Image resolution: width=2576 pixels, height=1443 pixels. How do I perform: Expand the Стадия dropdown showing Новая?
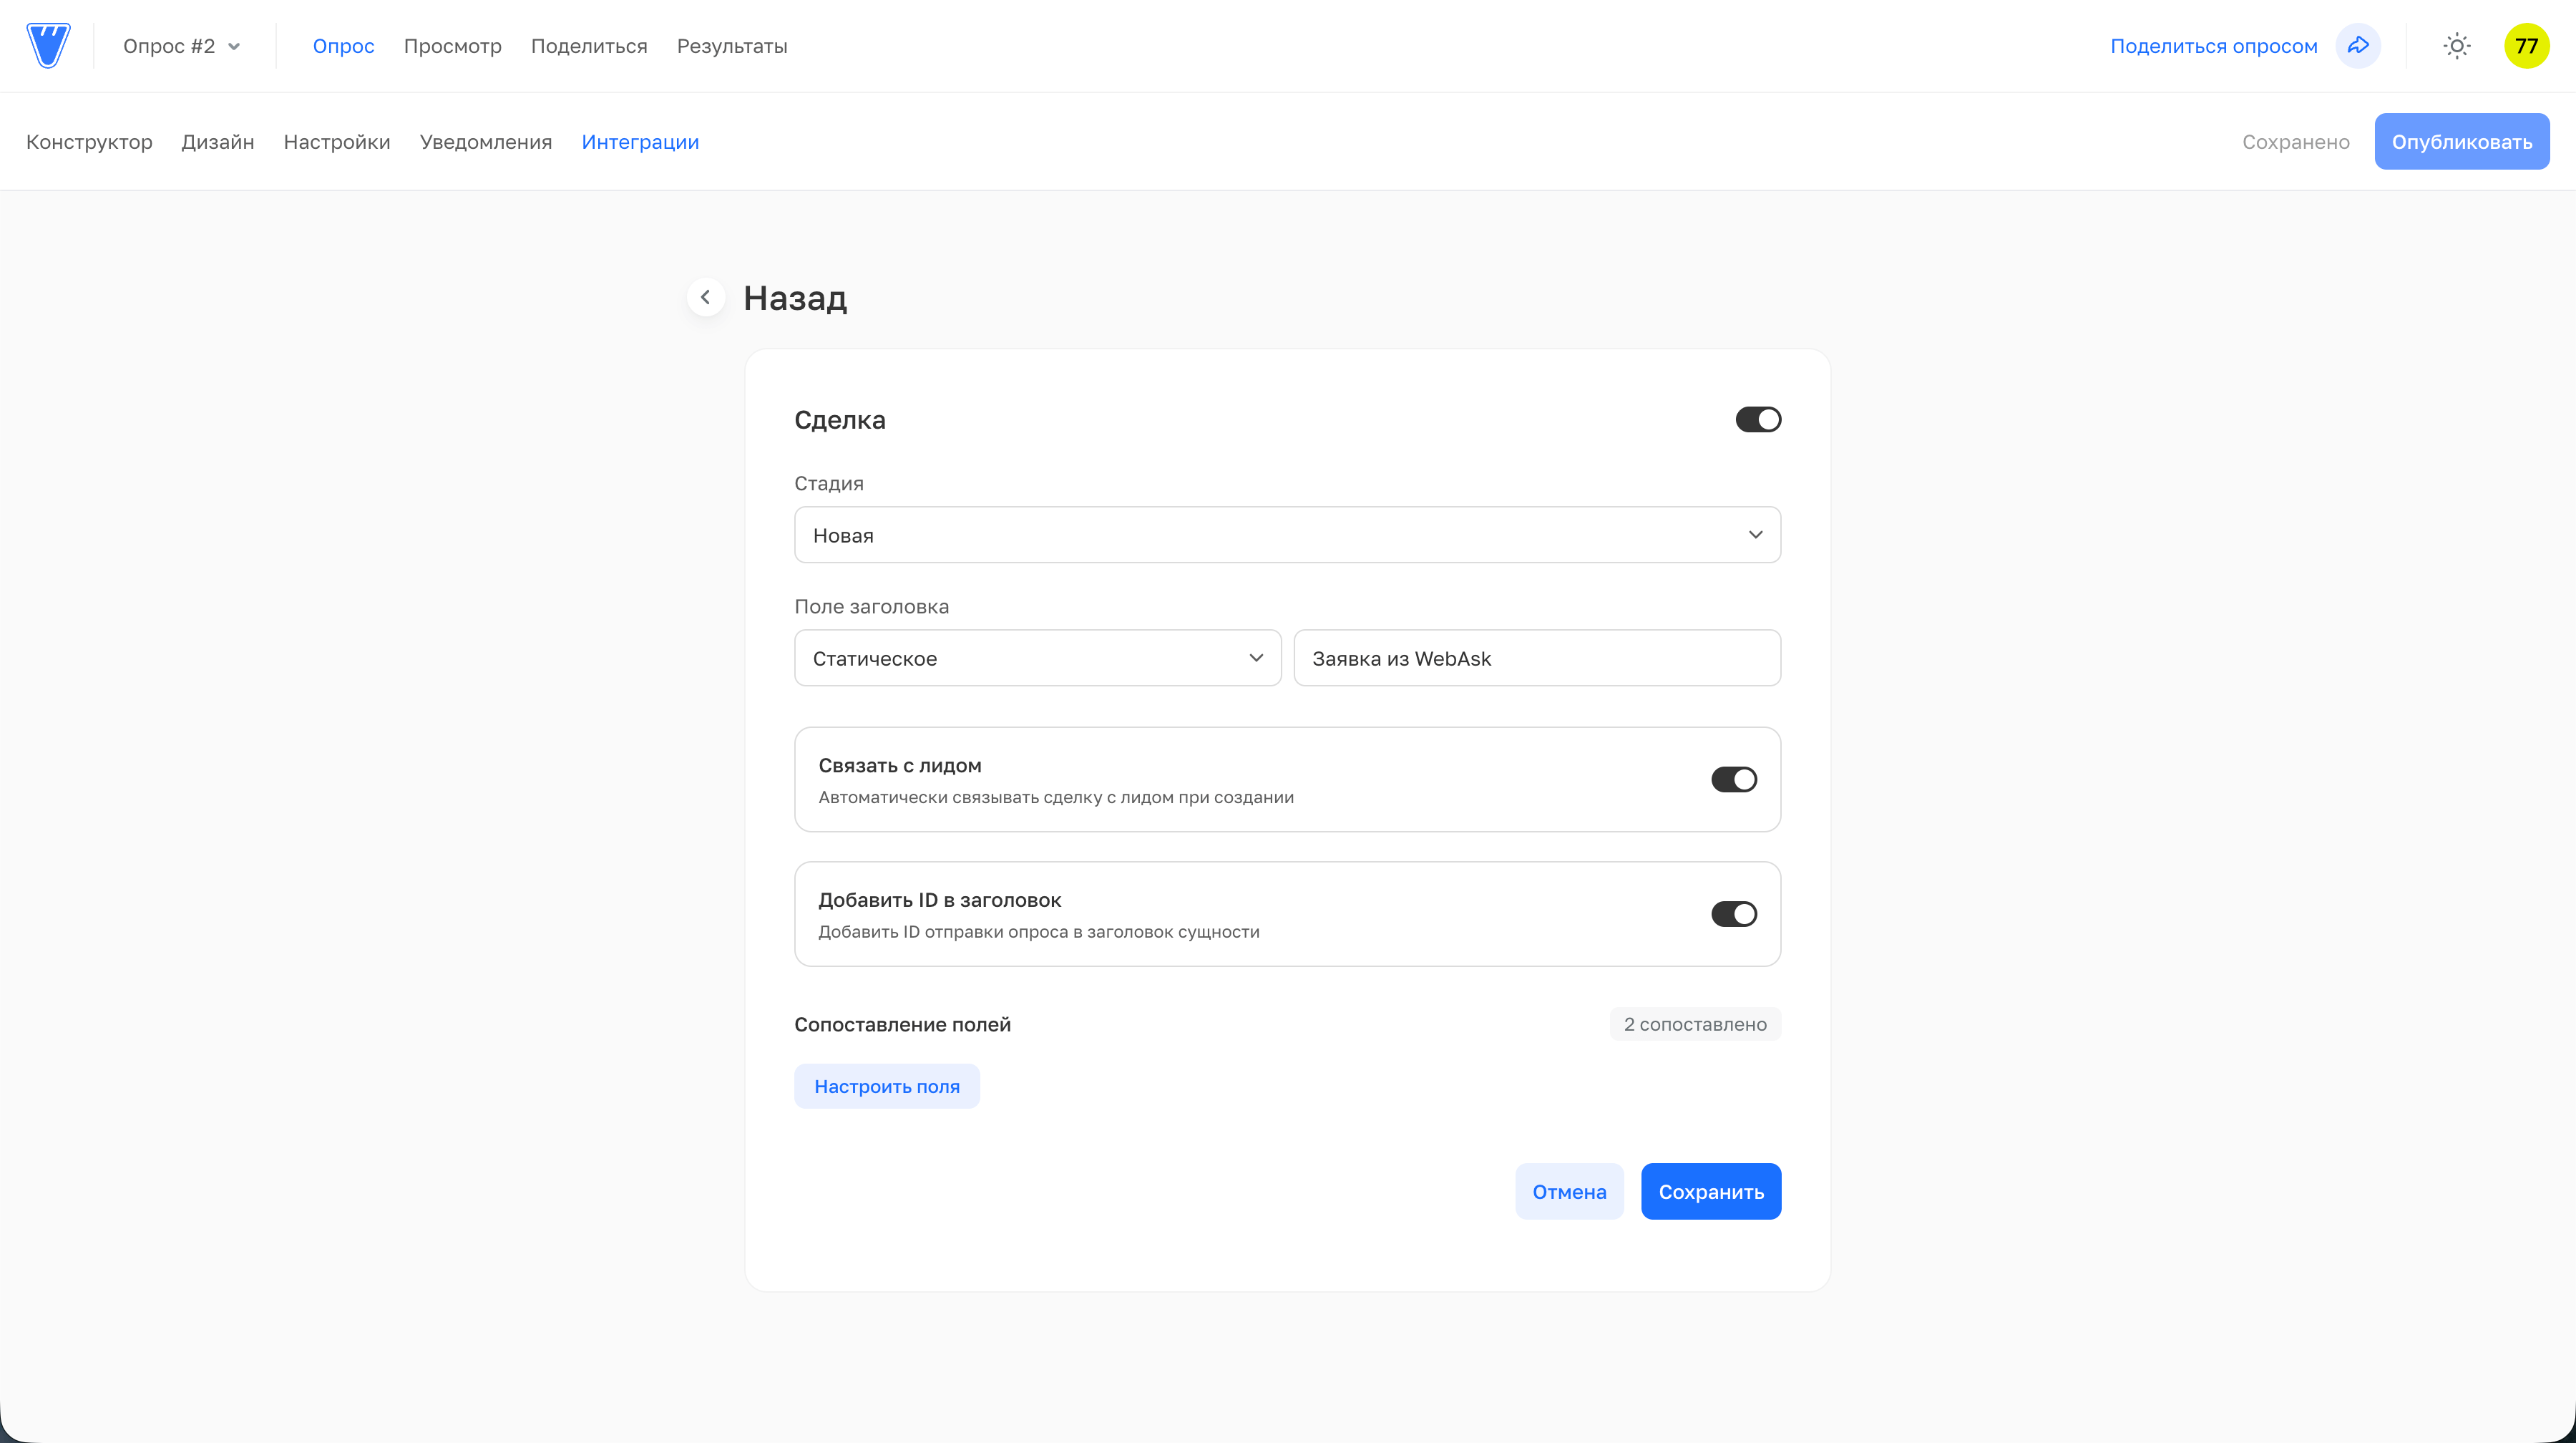point(1287,535)
